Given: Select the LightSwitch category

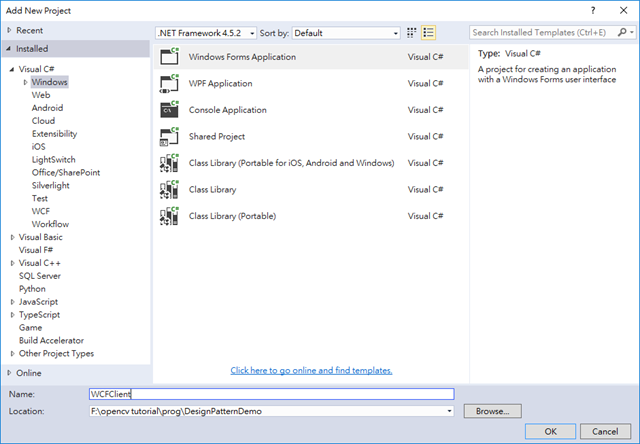Looking at the screenshot, I should [x=53, y=160].
